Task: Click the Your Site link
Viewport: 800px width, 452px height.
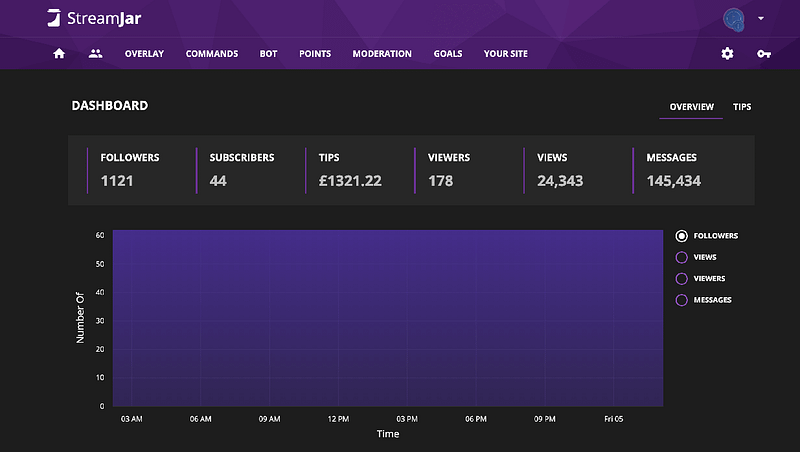Action: click(x=505, y=54)
